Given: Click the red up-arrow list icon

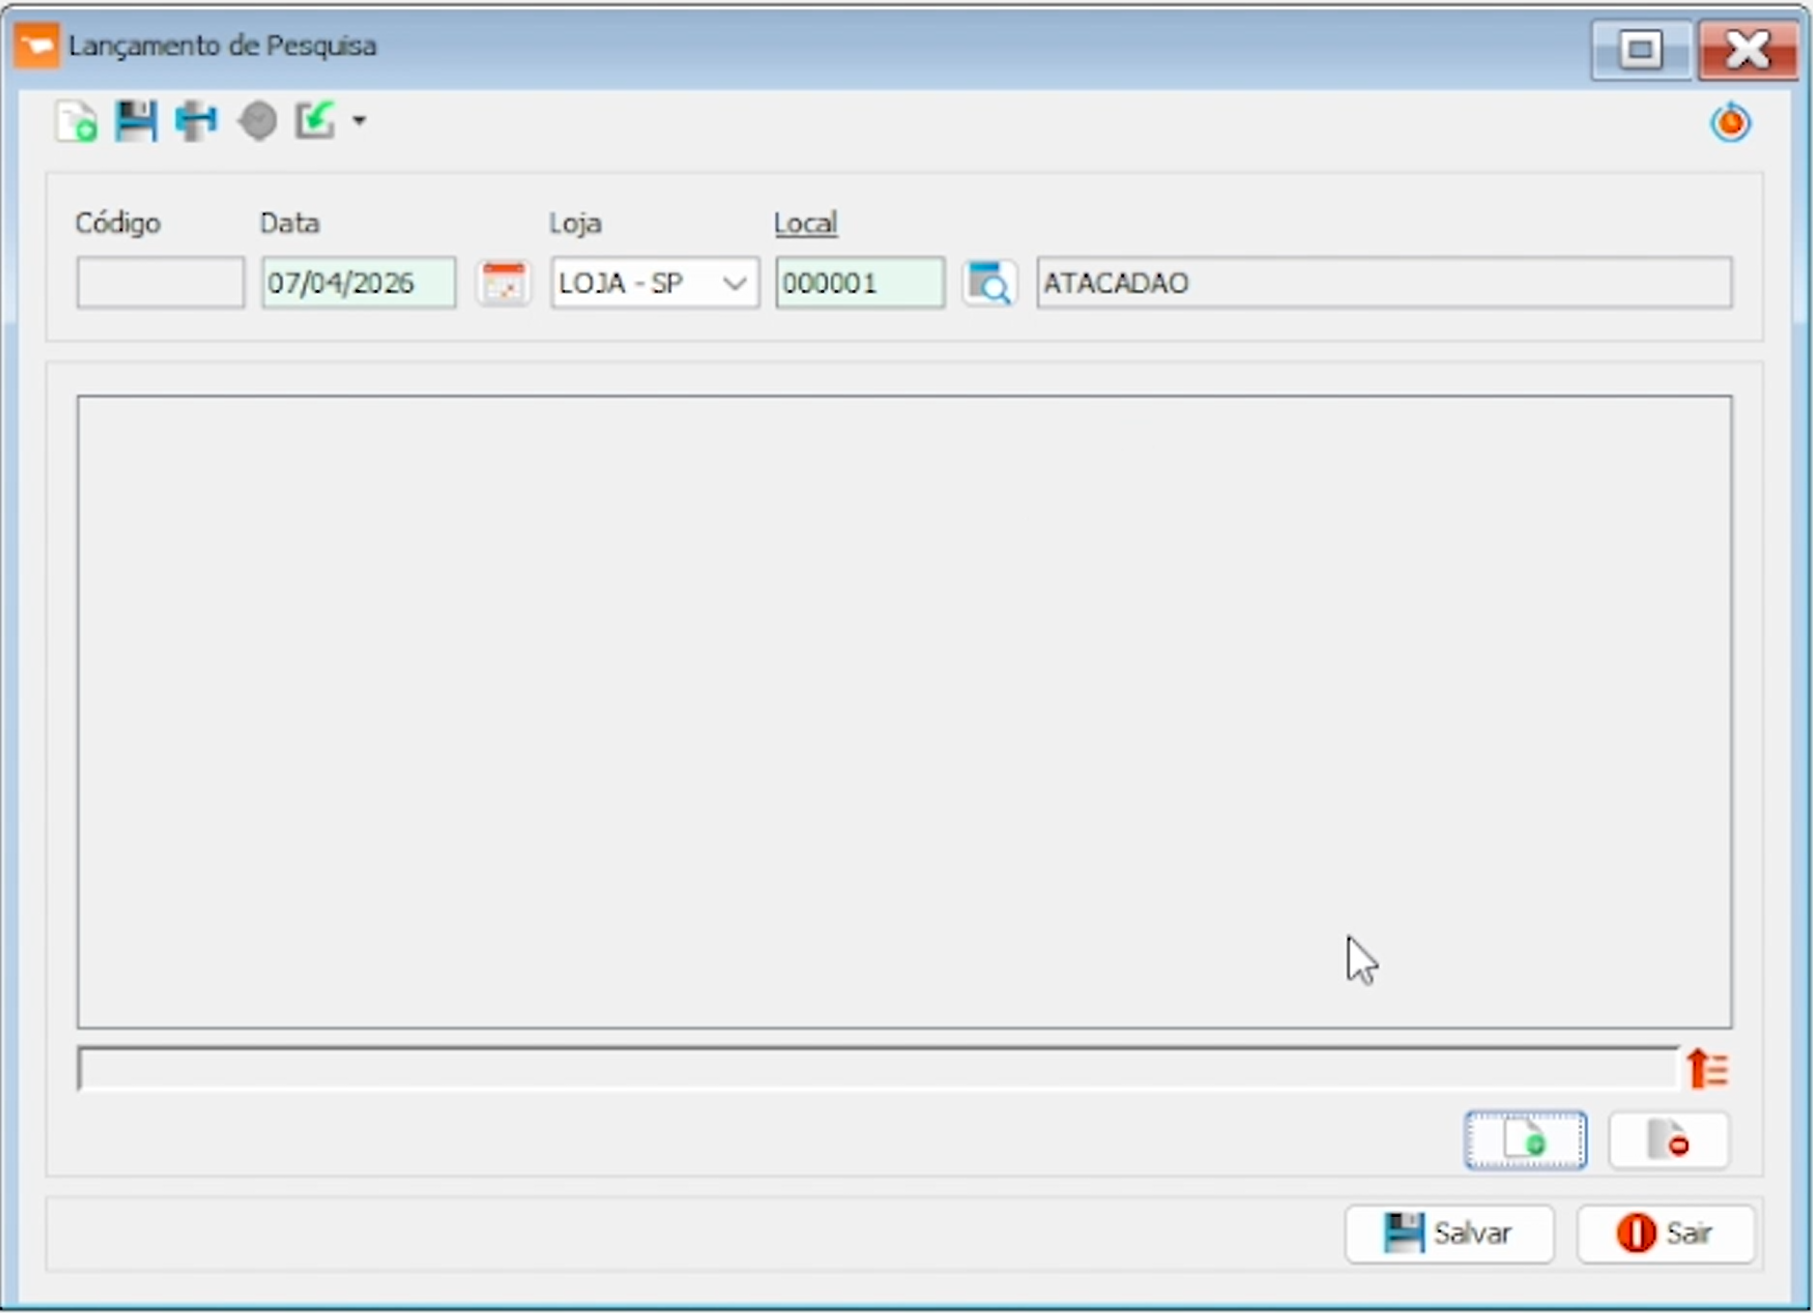Looking at the screenshot, I should point(1707,1069).
